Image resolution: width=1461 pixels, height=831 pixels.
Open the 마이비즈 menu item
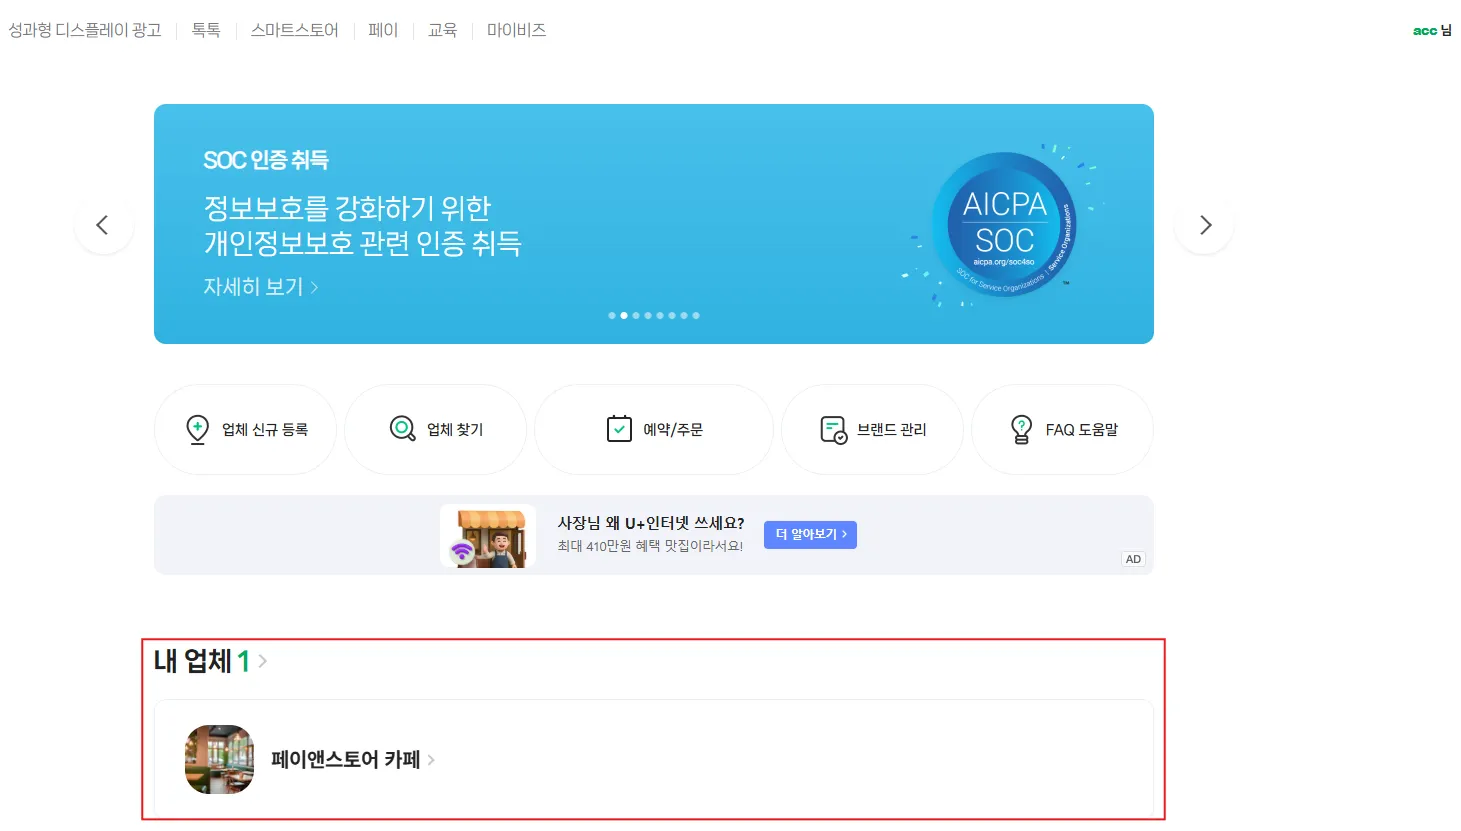[x=516, y=30]
